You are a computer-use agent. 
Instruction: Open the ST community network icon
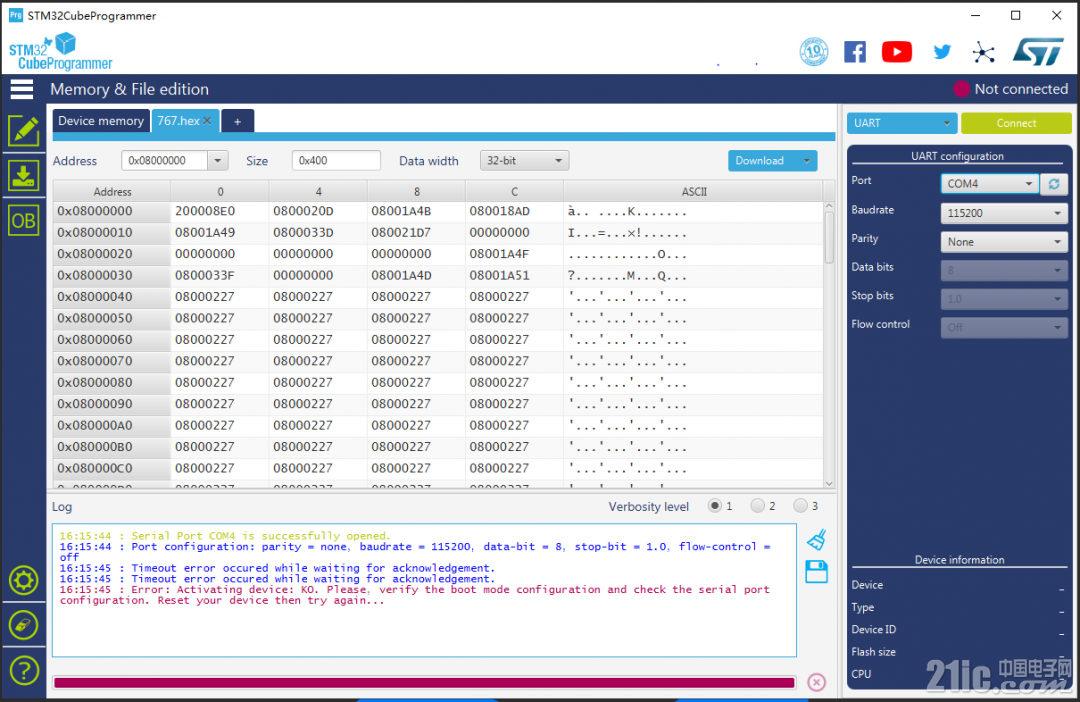984,52
